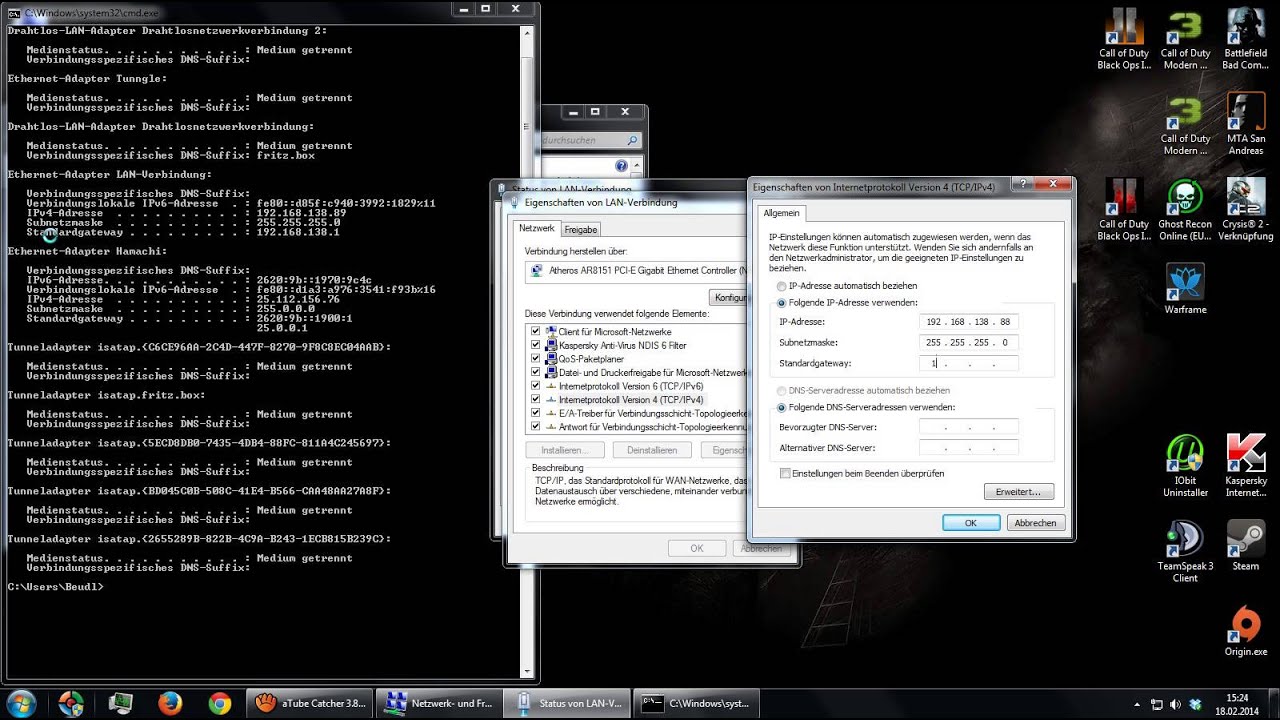Untick Internetprotokoll Version 6 (TCP/IPv6) checkbox
The height and width of the screenshot is (720, 1280).
[536, 385]
